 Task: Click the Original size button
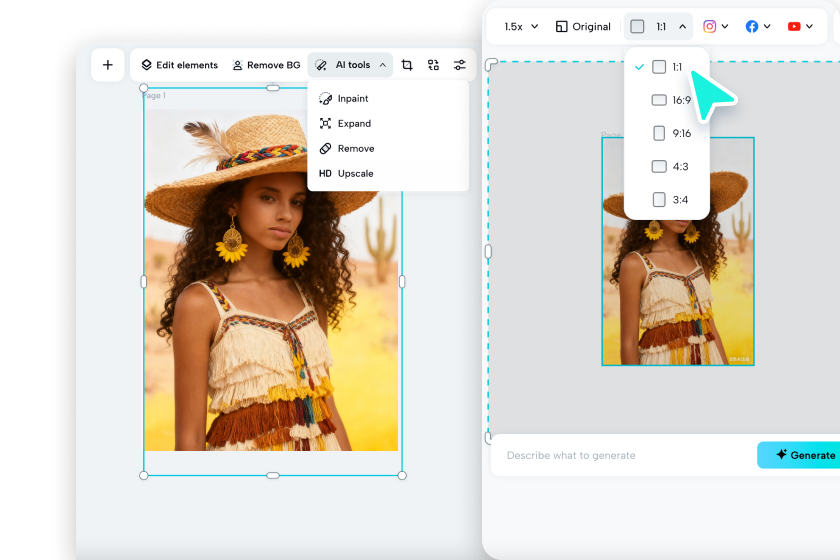point(583,27)
